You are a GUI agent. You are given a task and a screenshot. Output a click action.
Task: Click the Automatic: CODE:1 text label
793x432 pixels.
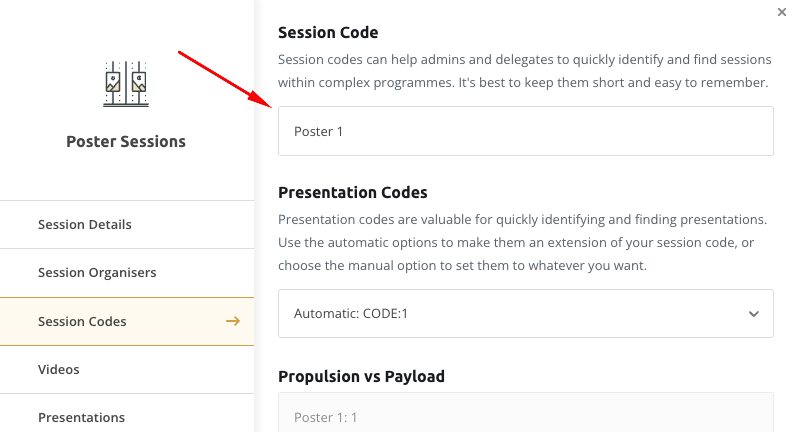(350, 314)
